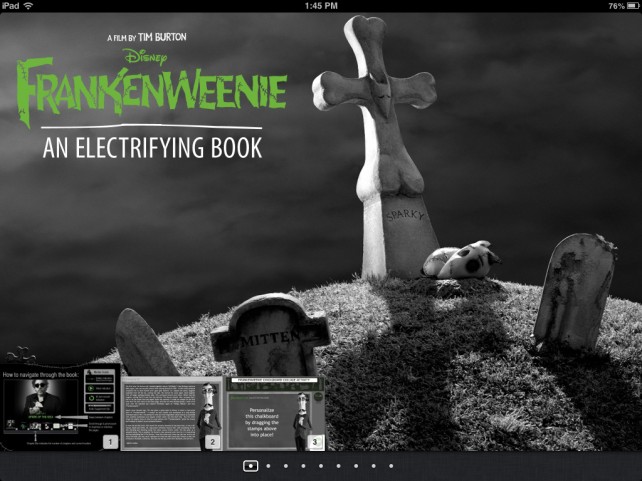Open the 'How to navigate' page thumbnail

click(60, 407)
